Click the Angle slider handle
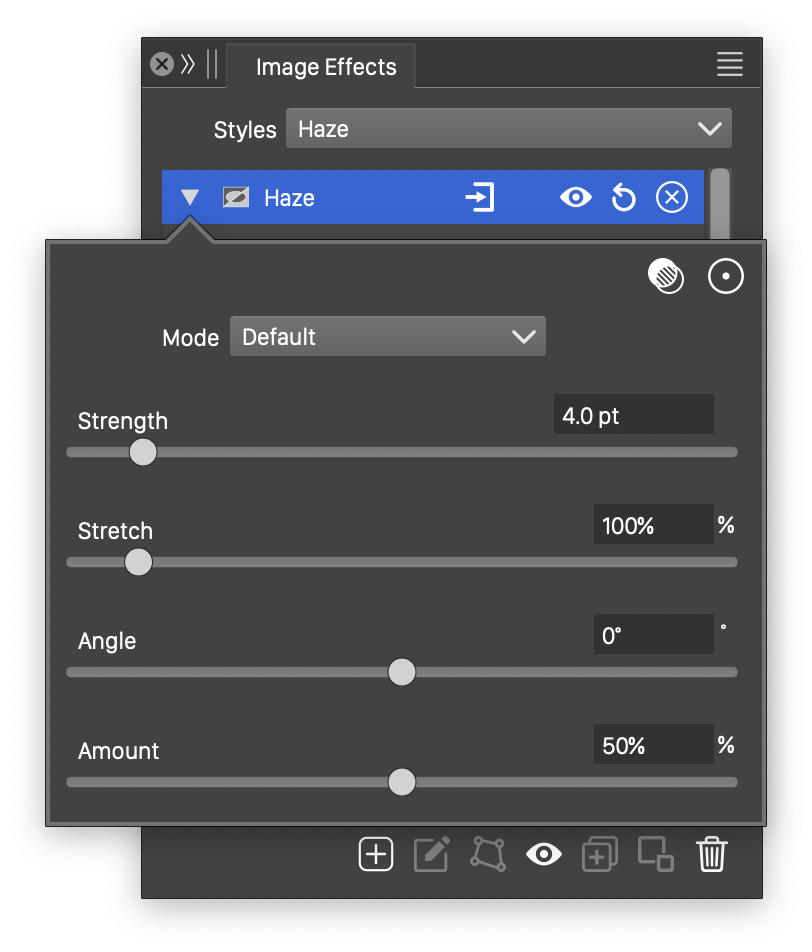The width and height of the screenshot is (812, 952). click(401, 672)
